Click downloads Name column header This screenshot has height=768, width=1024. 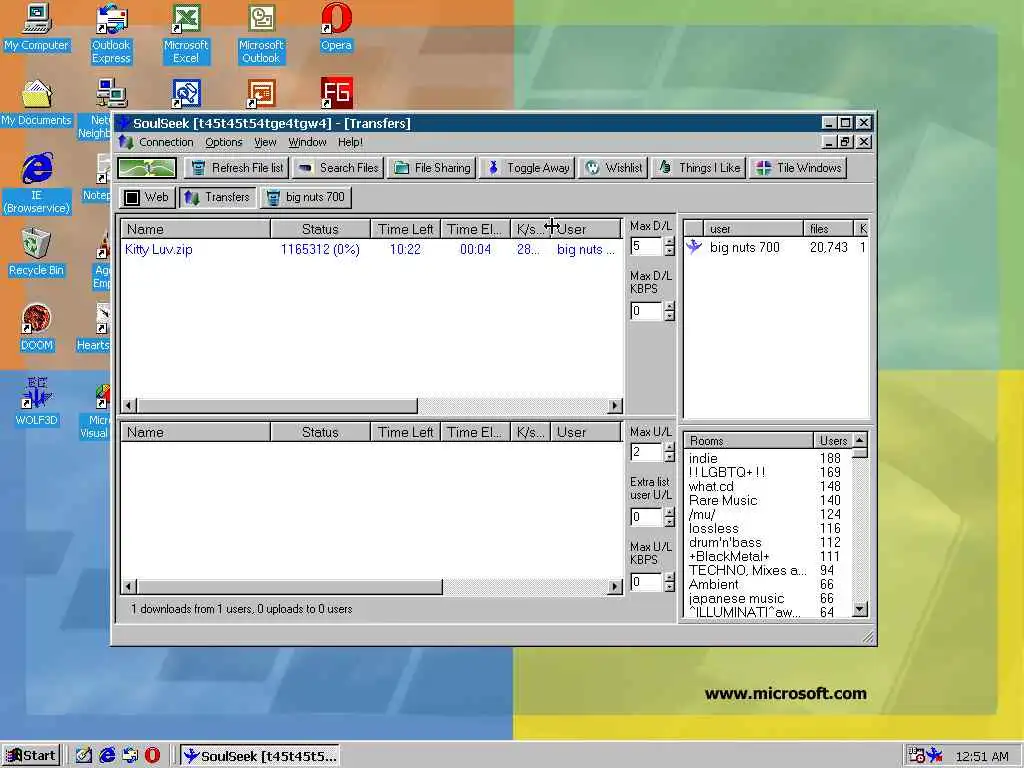coord(195,229)
